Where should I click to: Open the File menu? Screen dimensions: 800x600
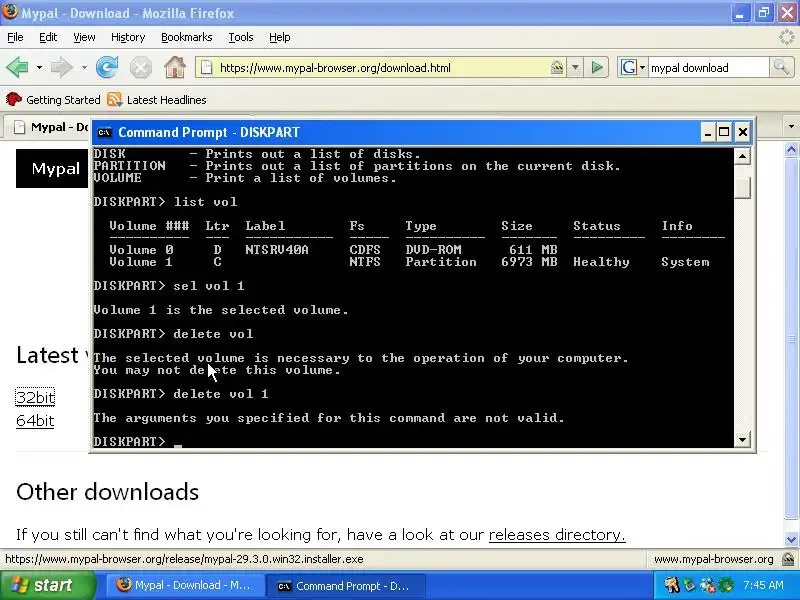[15, 37]
